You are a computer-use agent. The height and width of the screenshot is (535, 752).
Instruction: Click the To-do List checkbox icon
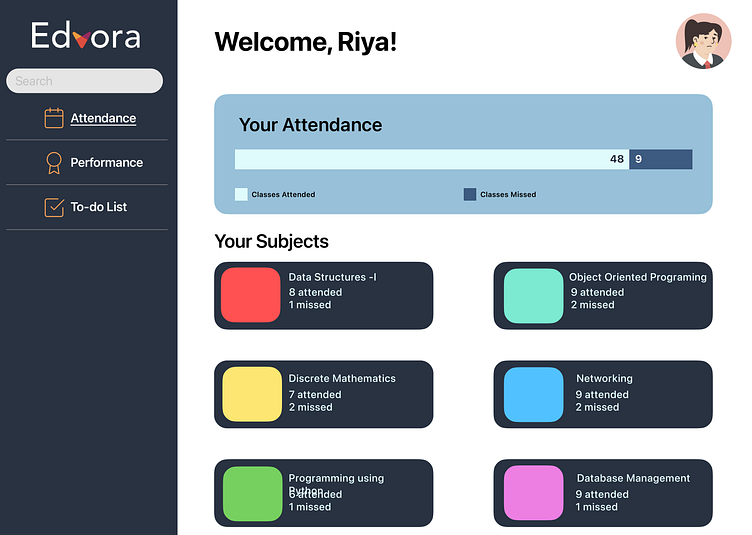click(54, 207)
